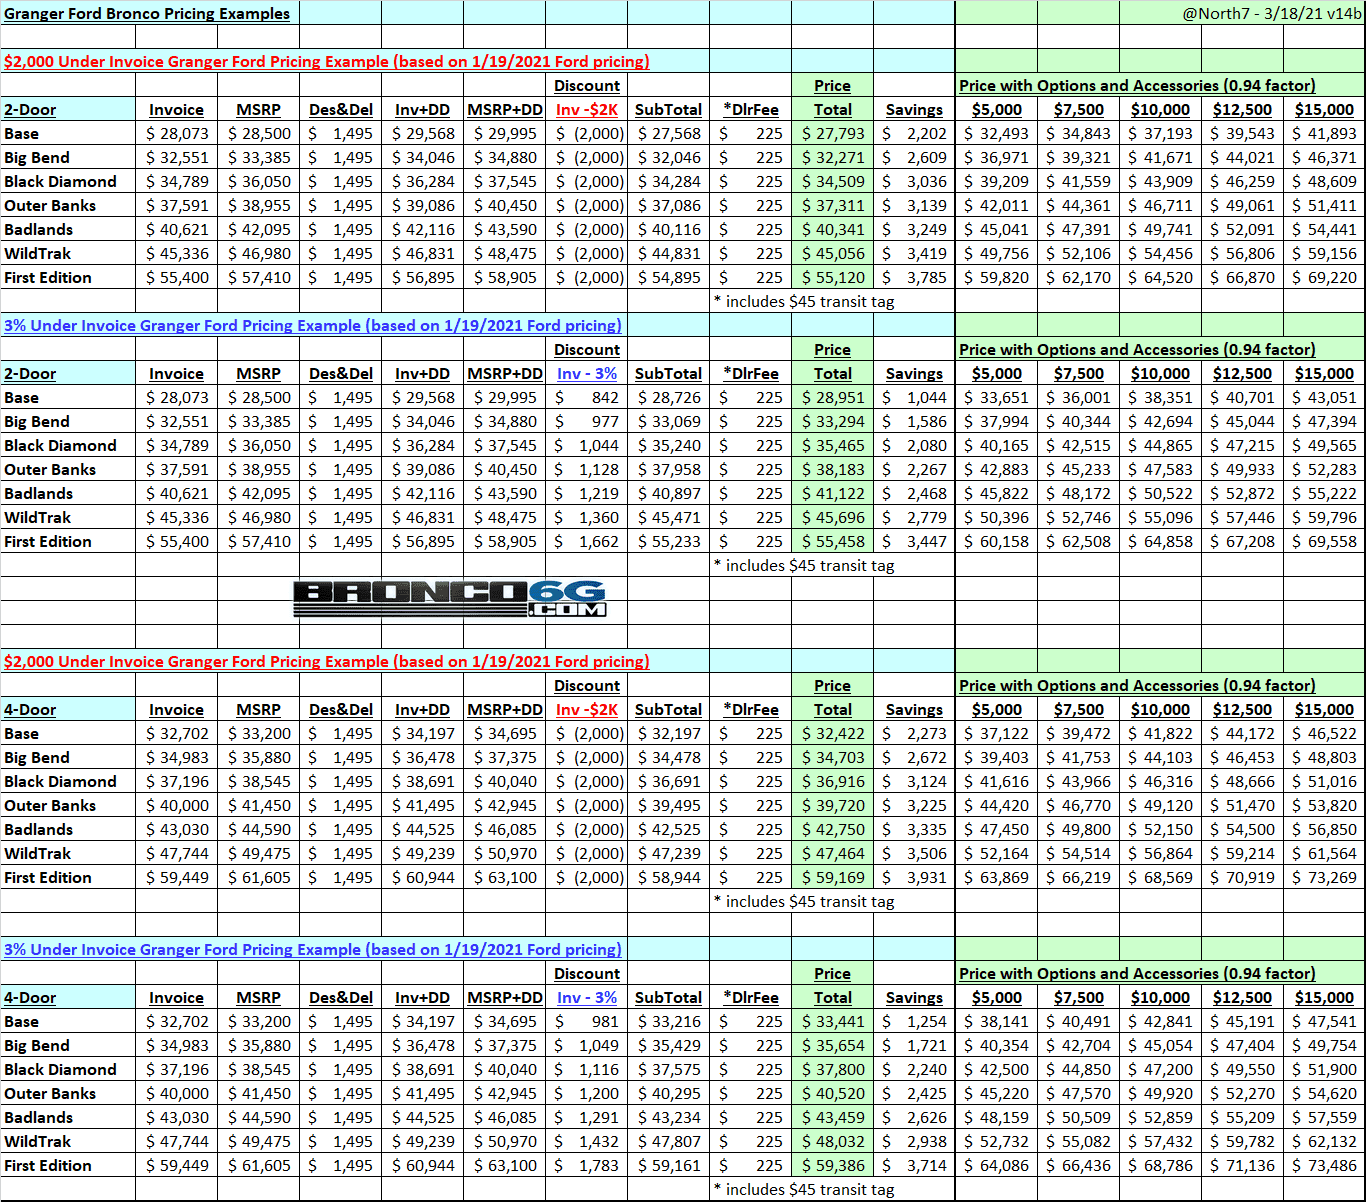Select the $1,254 Base savings value
This screenshot has width=1366, height=1202.
(x=914, y=1021)
